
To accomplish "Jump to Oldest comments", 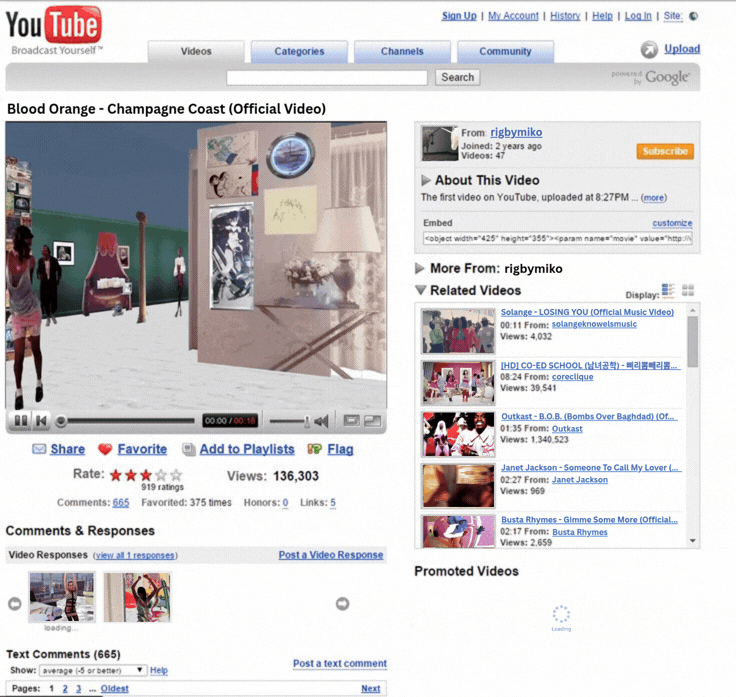I will (115, 689).
